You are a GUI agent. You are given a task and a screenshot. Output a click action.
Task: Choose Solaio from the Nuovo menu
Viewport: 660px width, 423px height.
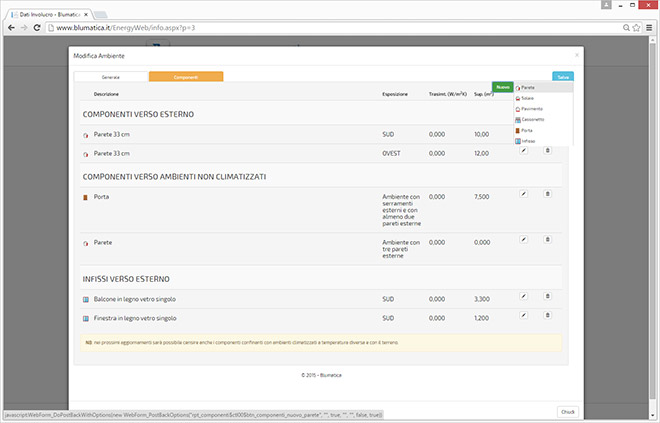click(x=529, y=98)
